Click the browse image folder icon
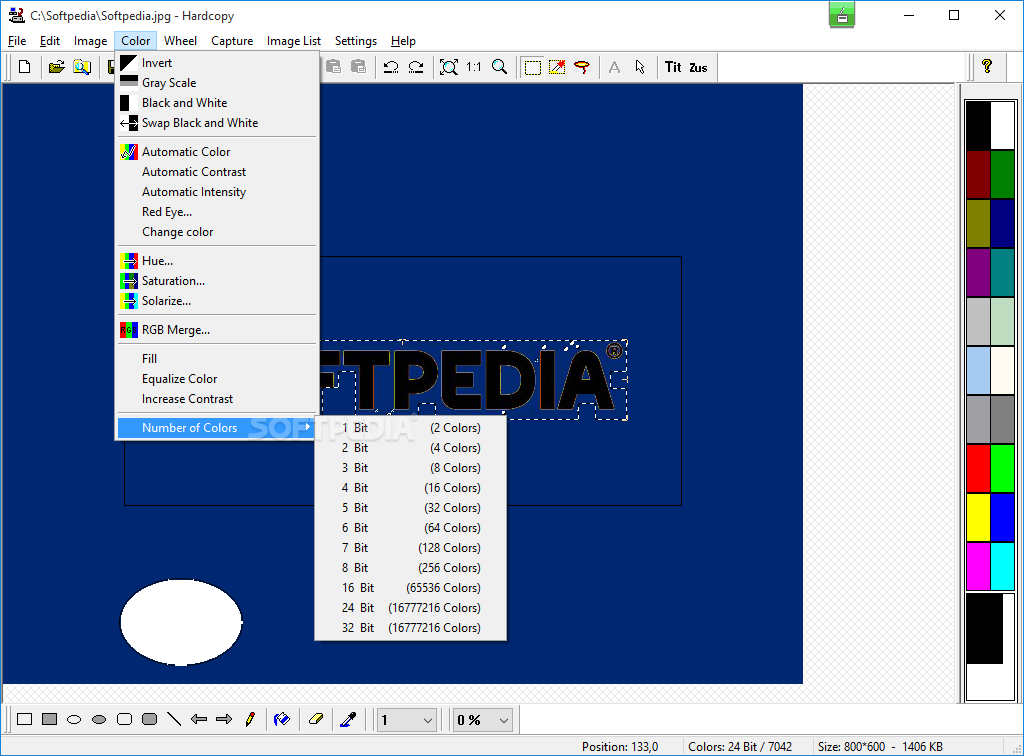The image size is (1024, 756). [82, 67]
